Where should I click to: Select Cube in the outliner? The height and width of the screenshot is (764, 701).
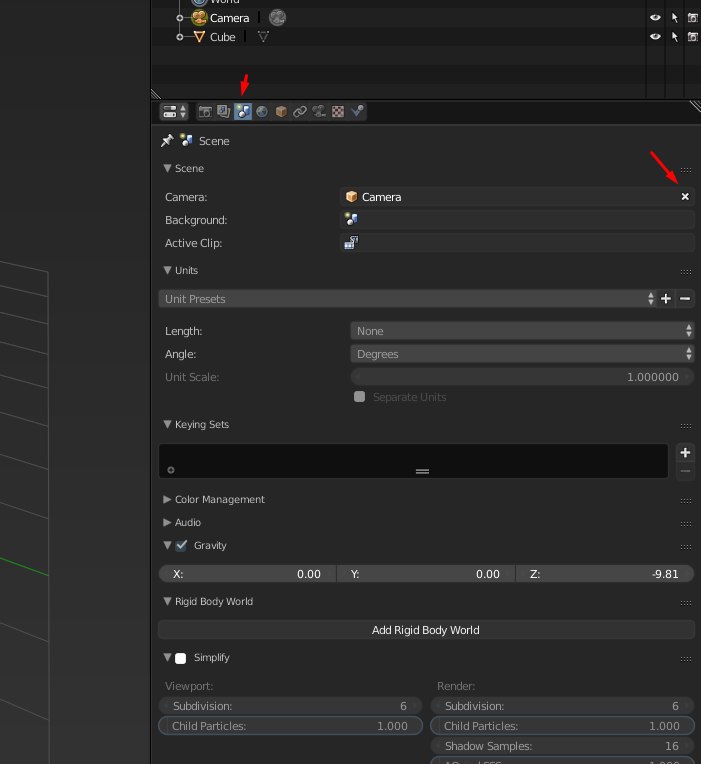tap(223, 37)
